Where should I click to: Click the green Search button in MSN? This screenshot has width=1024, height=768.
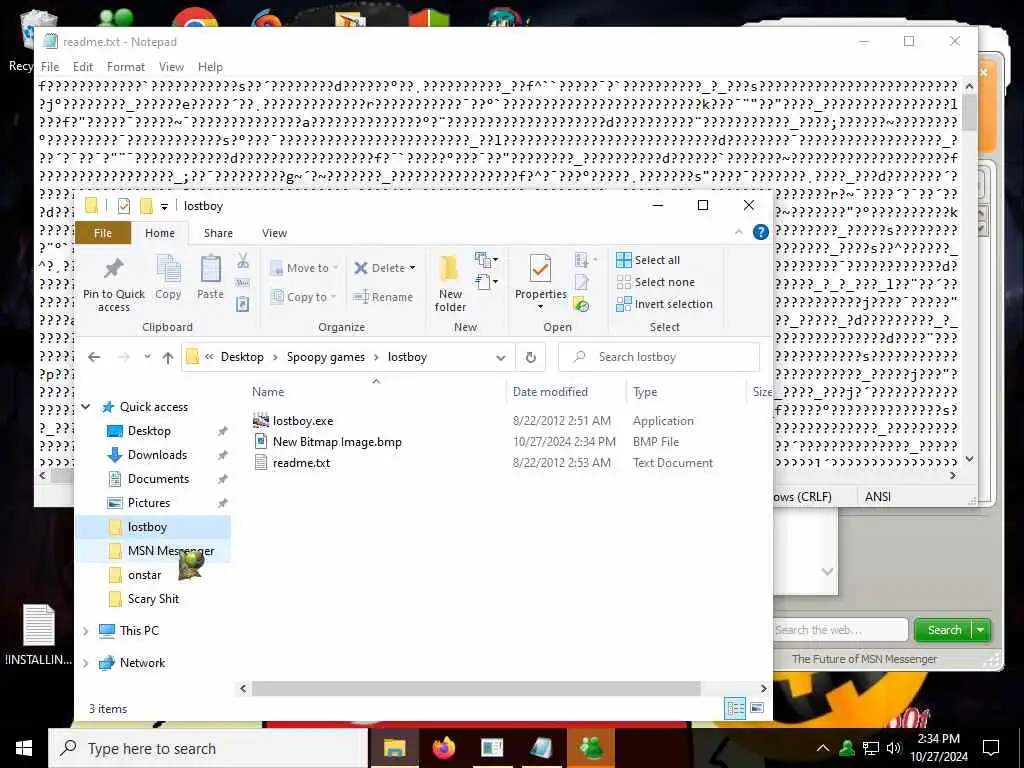[944, 630]
